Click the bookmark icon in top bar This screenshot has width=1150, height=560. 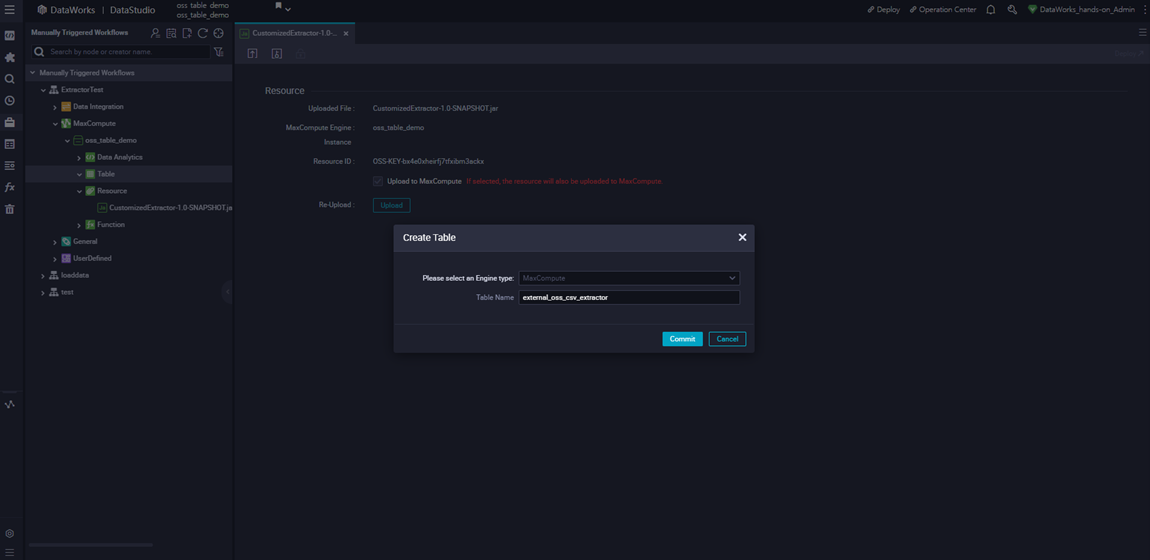[279, 6]
